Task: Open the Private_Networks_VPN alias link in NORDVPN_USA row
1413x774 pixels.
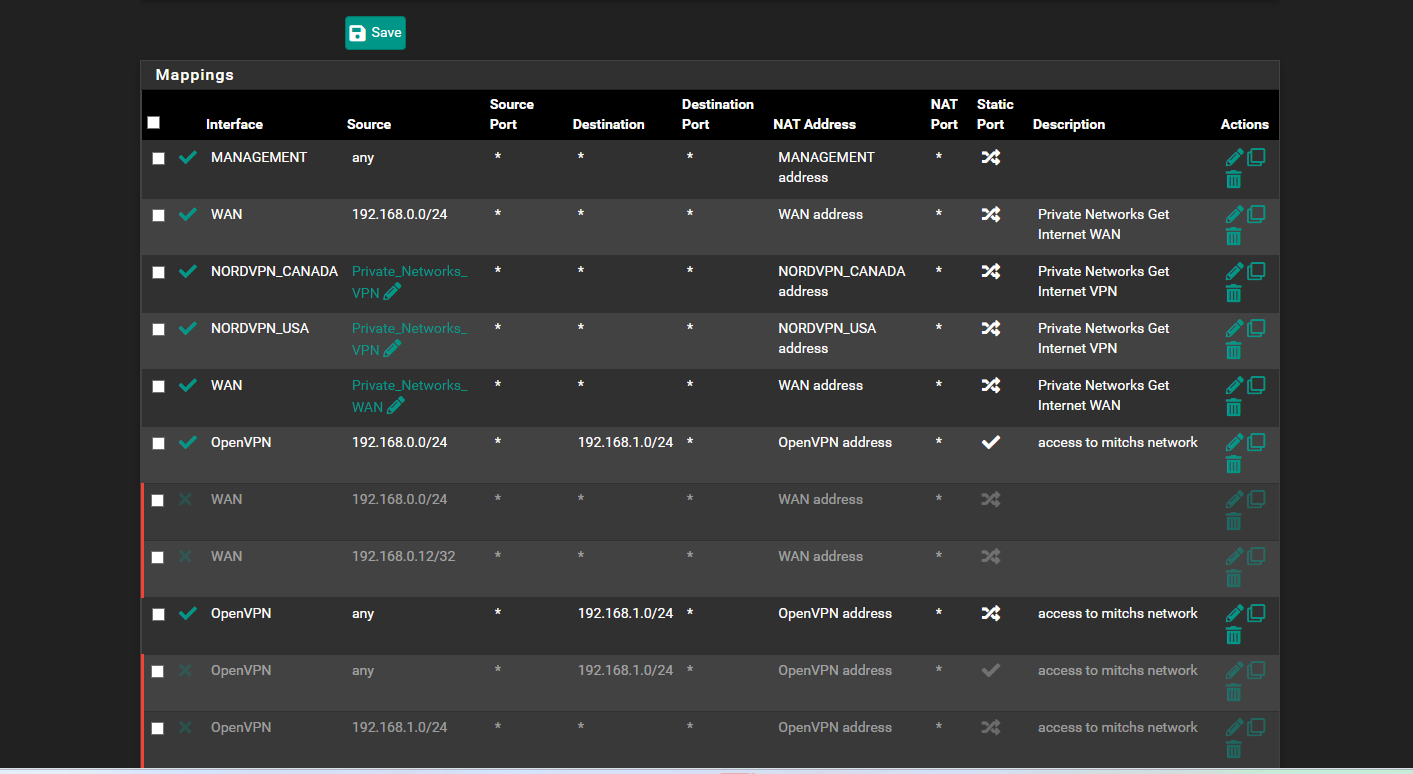Action: [409, 338]
